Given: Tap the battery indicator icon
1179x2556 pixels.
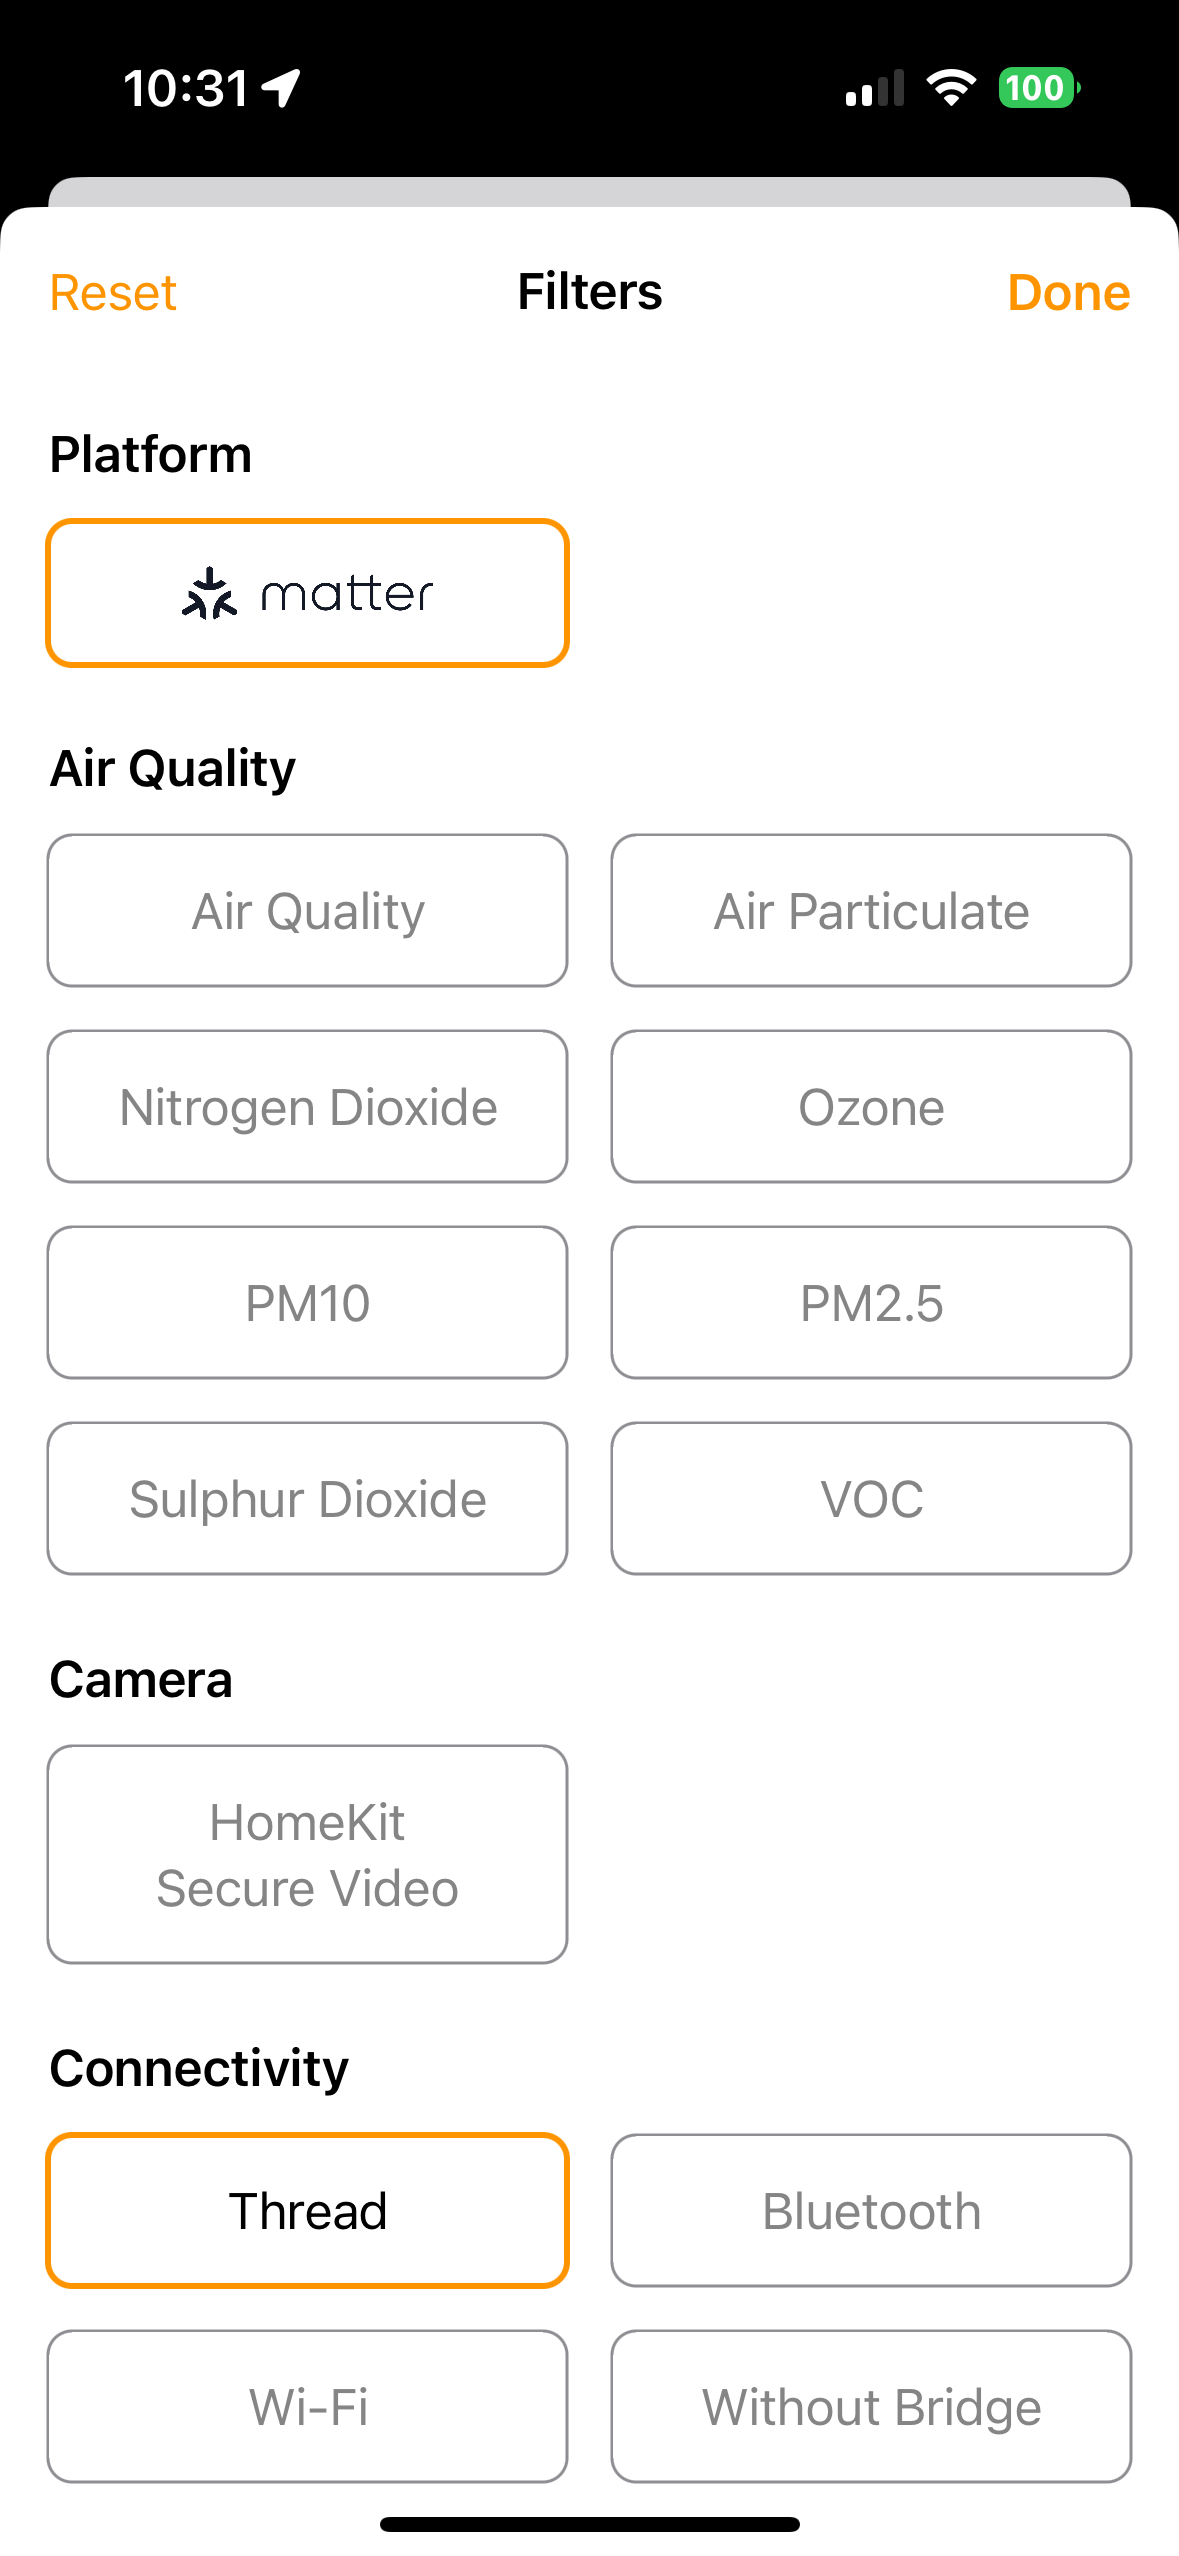Looking at the screenshot, I should pyautogui.click(x=1038, y=88).
